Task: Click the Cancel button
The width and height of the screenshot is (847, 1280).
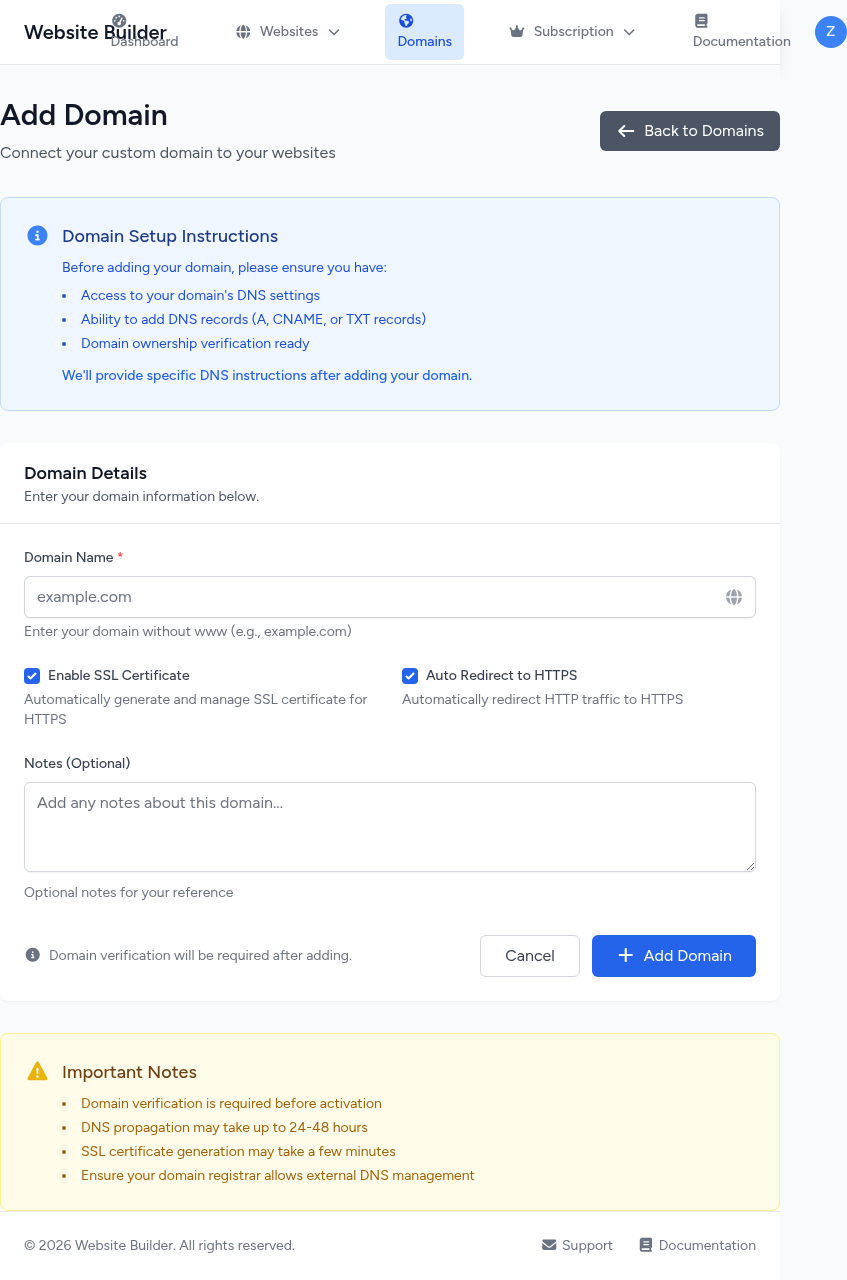Action: (529, 956)
